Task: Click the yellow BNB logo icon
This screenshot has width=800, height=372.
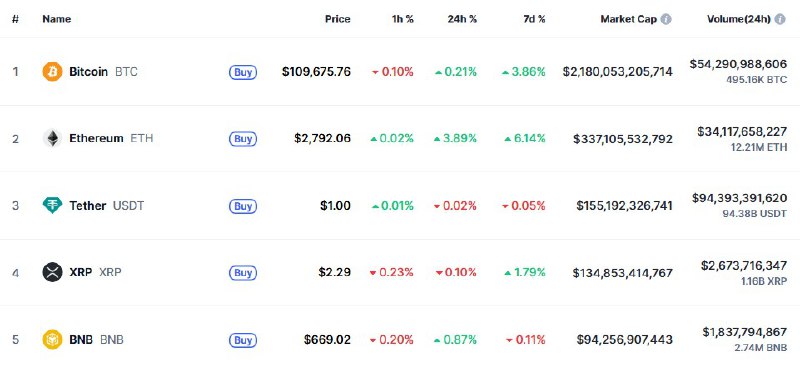Action: pos(52,339)
